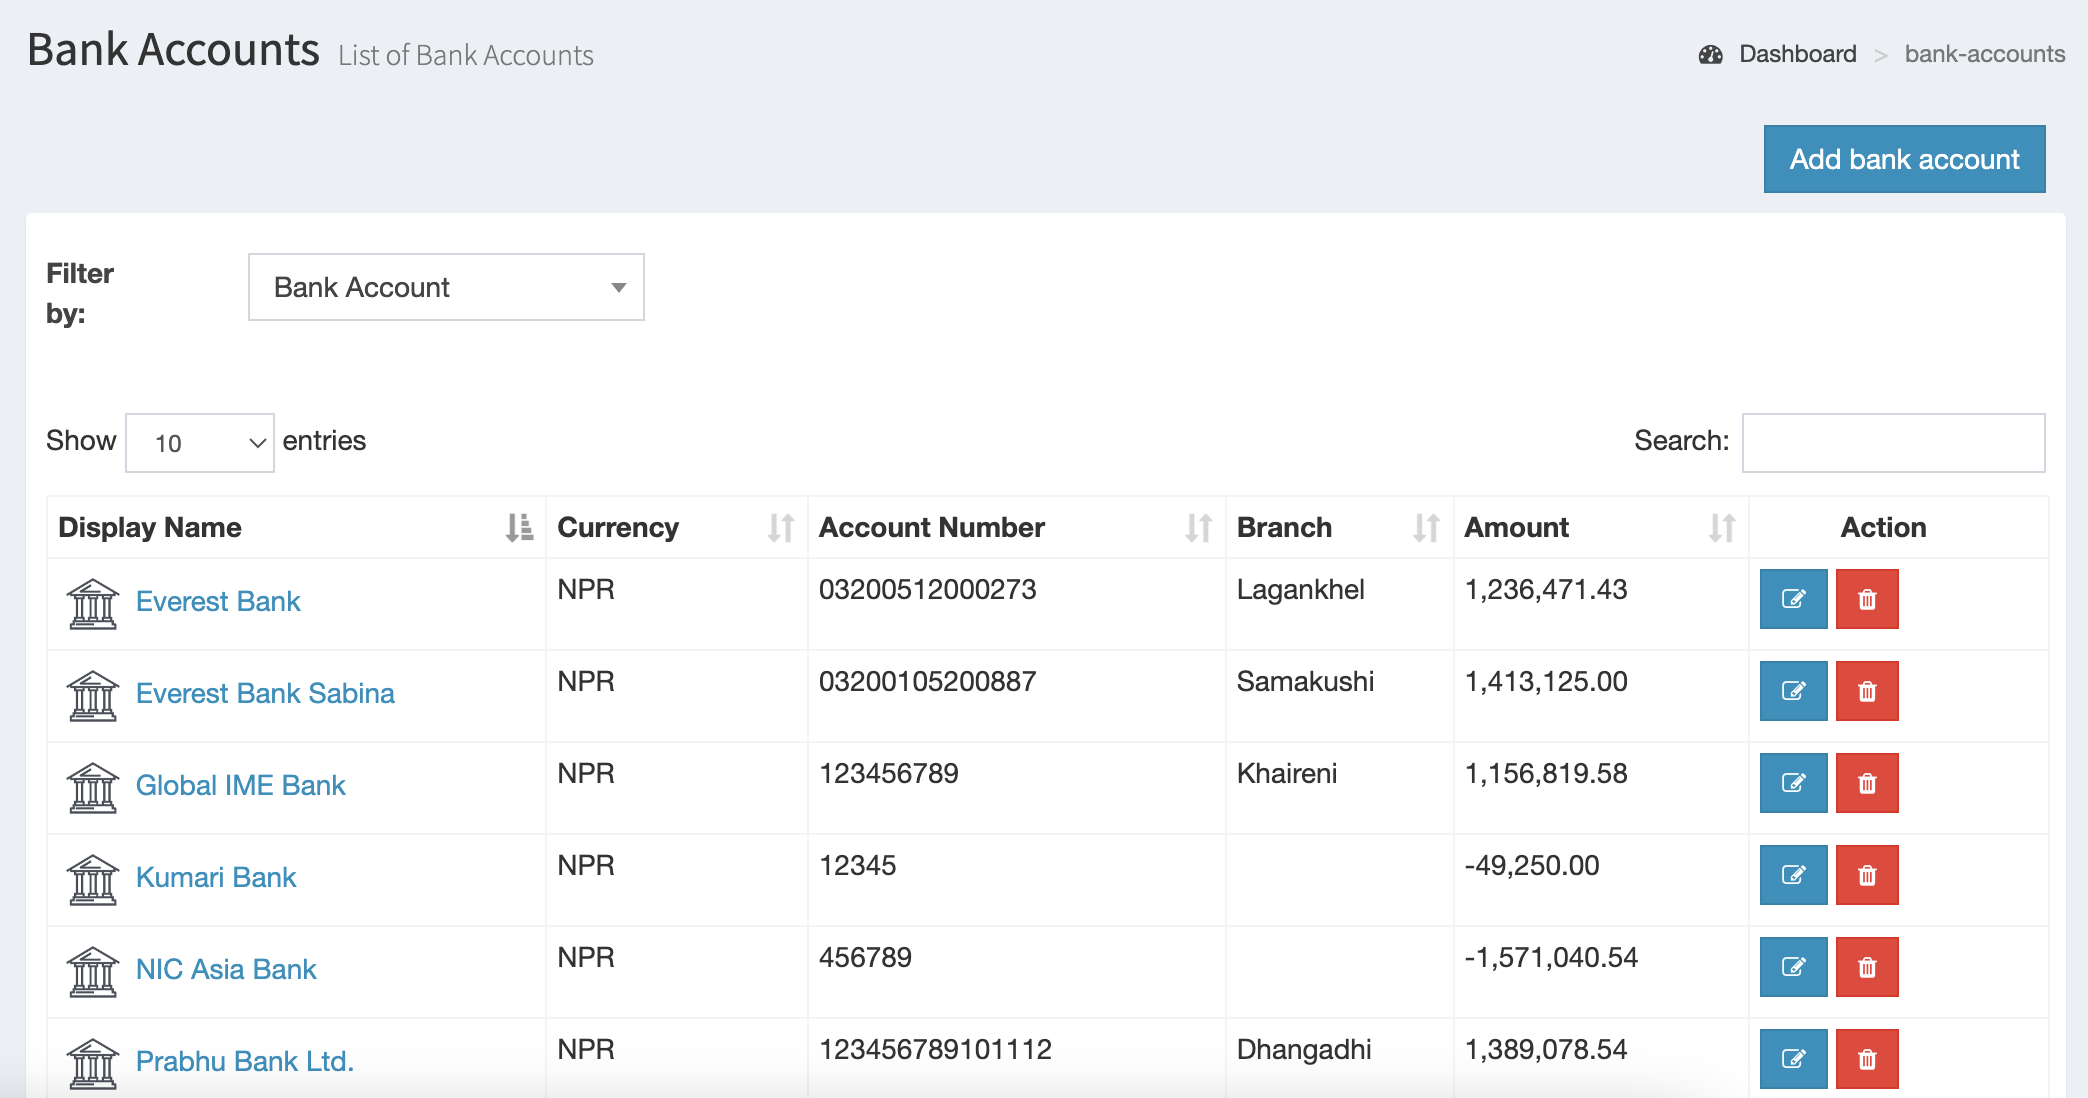Click account number 03200105200887
The image size is (2088, 1098).
tap(927, 681)
